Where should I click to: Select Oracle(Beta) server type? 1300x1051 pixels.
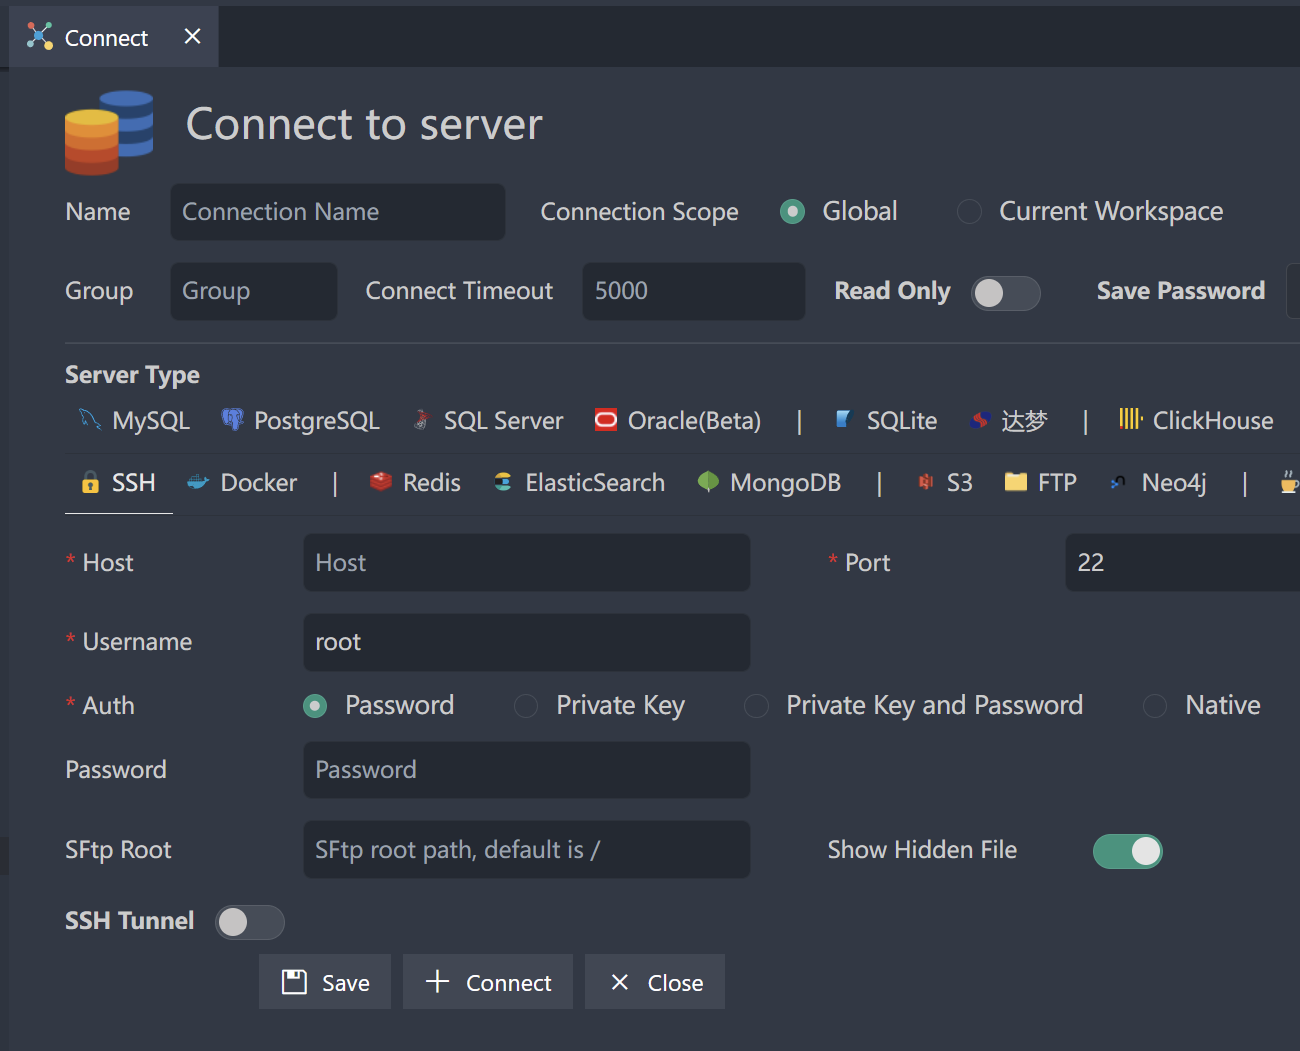[x=676, y=420]
